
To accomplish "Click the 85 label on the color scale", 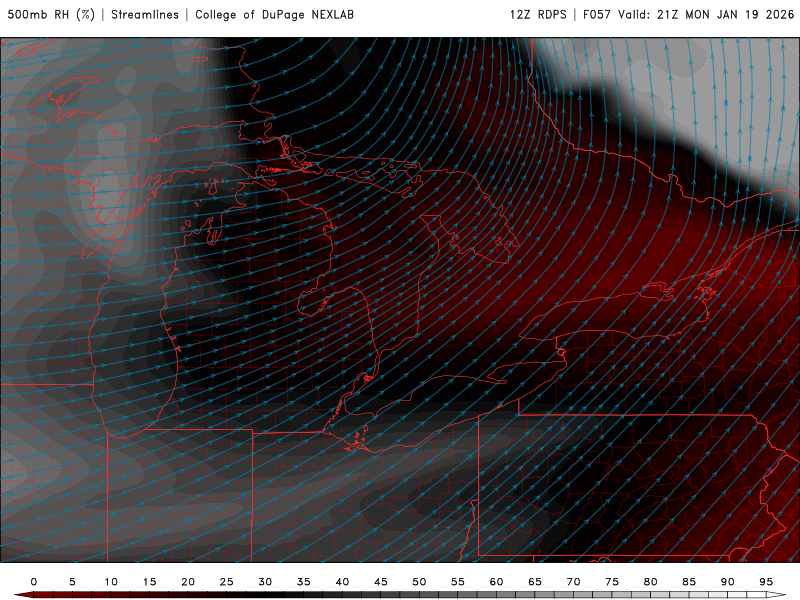I will (689, 582).
